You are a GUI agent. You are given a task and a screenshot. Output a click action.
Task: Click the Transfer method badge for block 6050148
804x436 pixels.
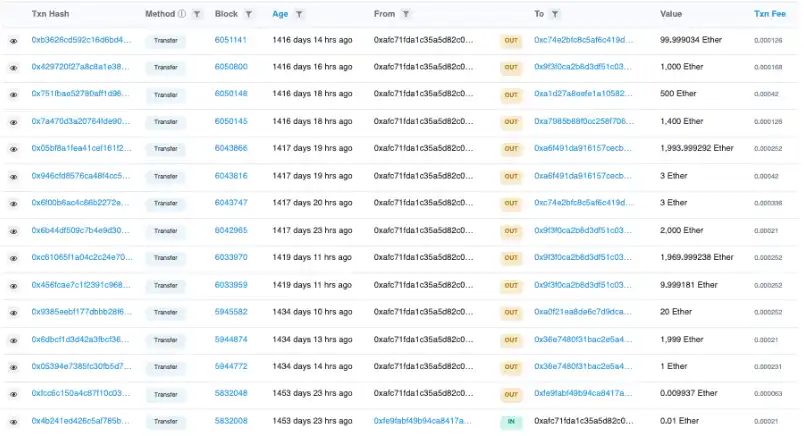click(x=166, y=95)
